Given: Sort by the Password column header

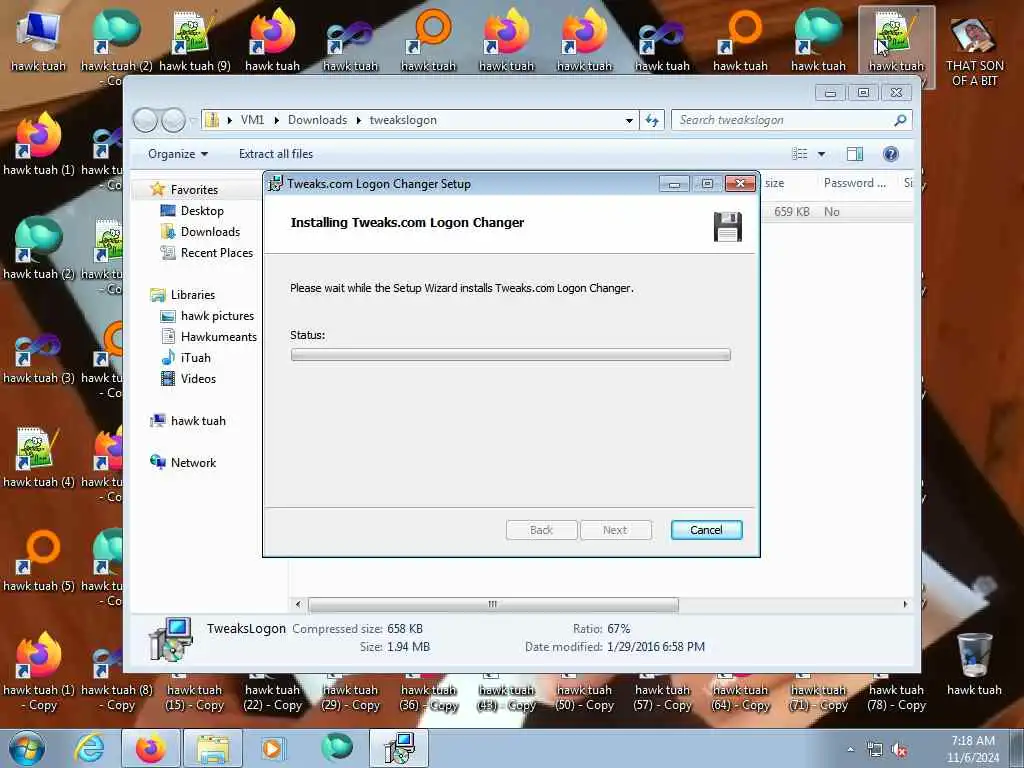Looking at the screenshot, I should (854, 183).
